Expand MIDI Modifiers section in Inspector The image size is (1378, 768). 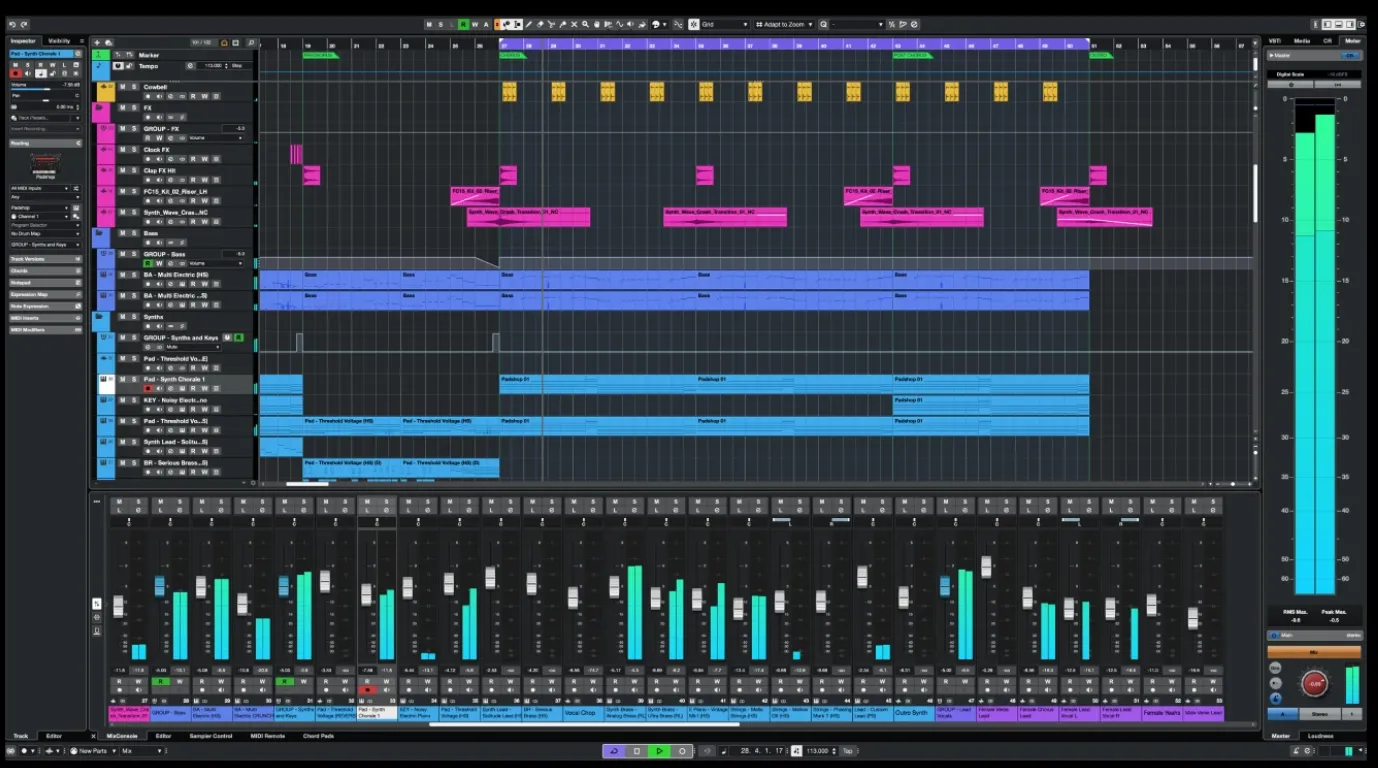pos(46,330)
